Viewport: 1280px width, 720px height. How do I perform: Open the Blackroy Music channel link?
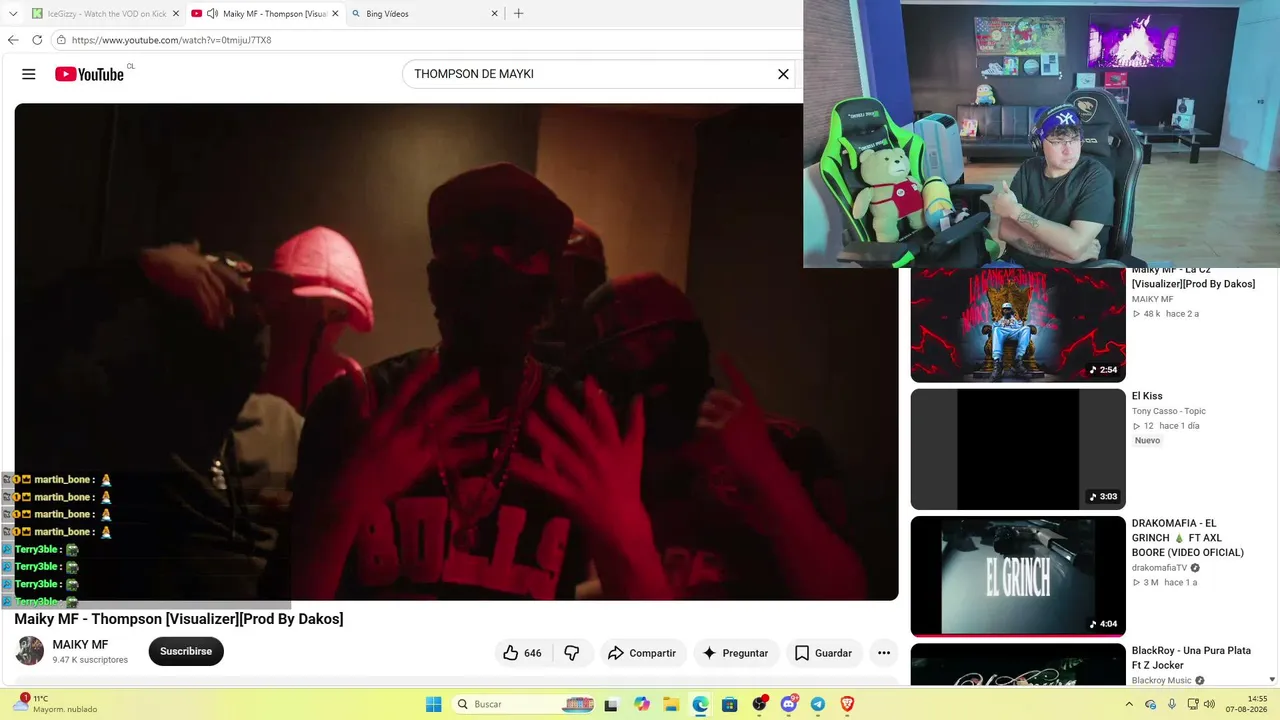point(1162,681)
